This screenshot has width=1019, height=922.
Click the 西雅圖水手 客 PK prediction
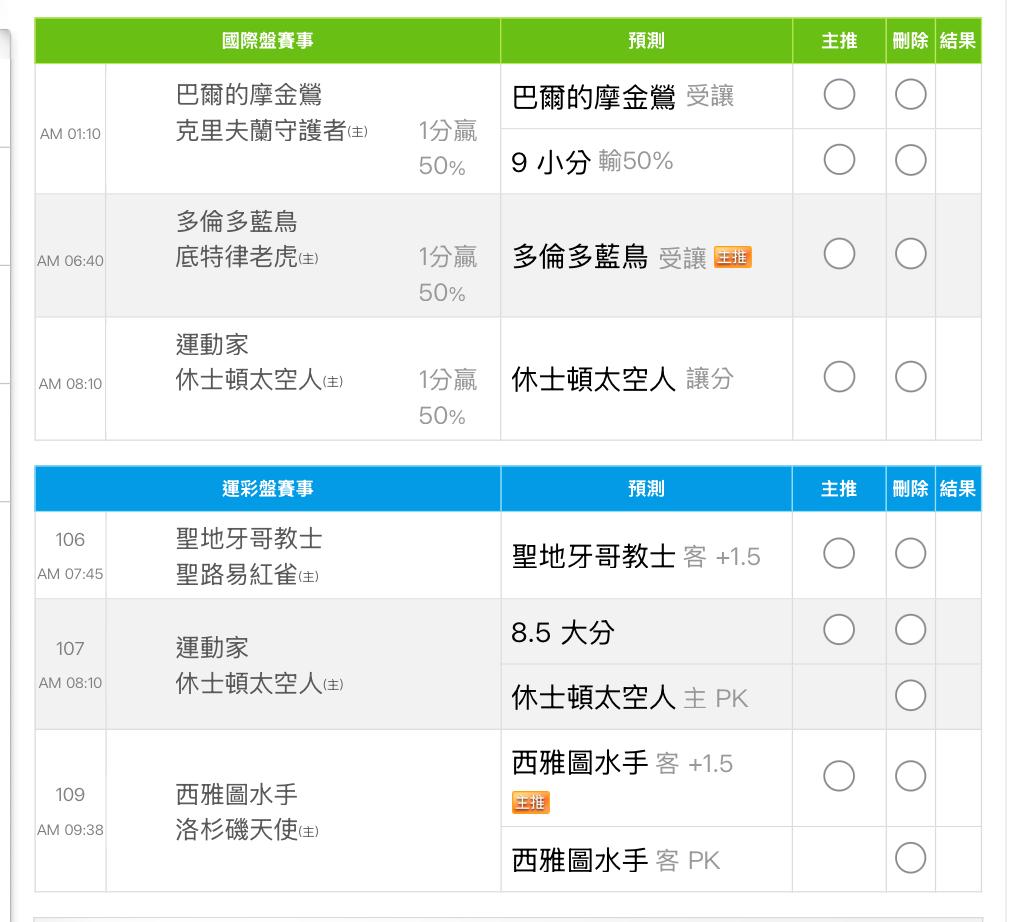point(615,860)
